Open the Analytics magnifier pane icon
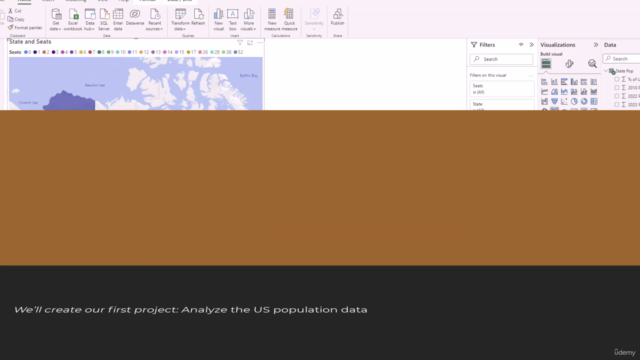The height and width of the screenshot is (360, 640). click(x=592, y=64)
